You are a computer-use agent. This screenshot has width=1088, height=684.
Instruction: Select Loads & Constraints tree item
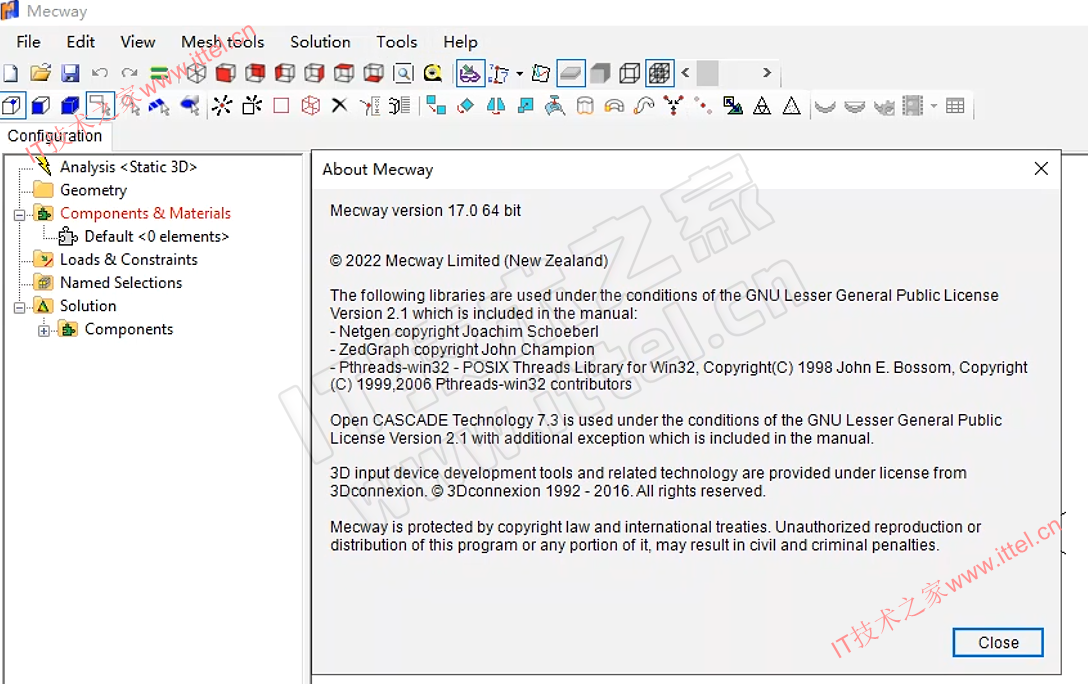pyautogui.click(x=128, y=259)
